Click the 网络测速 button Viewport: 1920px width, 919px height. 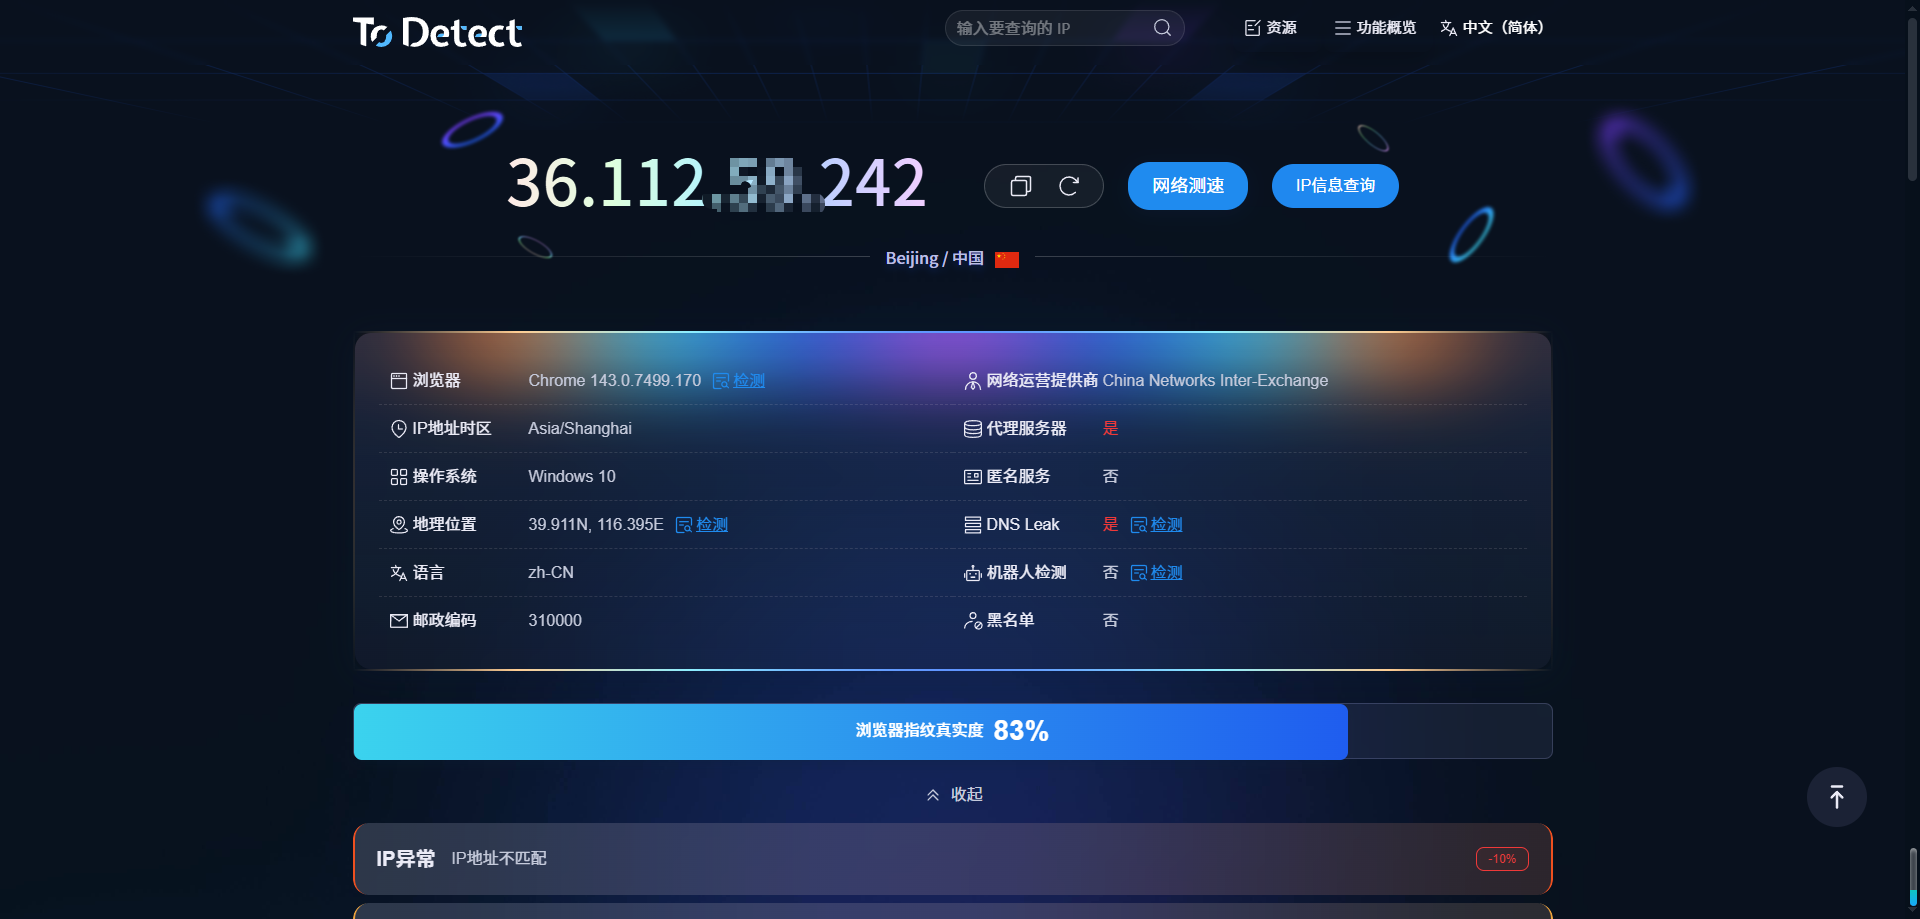tap(1187, 186)
